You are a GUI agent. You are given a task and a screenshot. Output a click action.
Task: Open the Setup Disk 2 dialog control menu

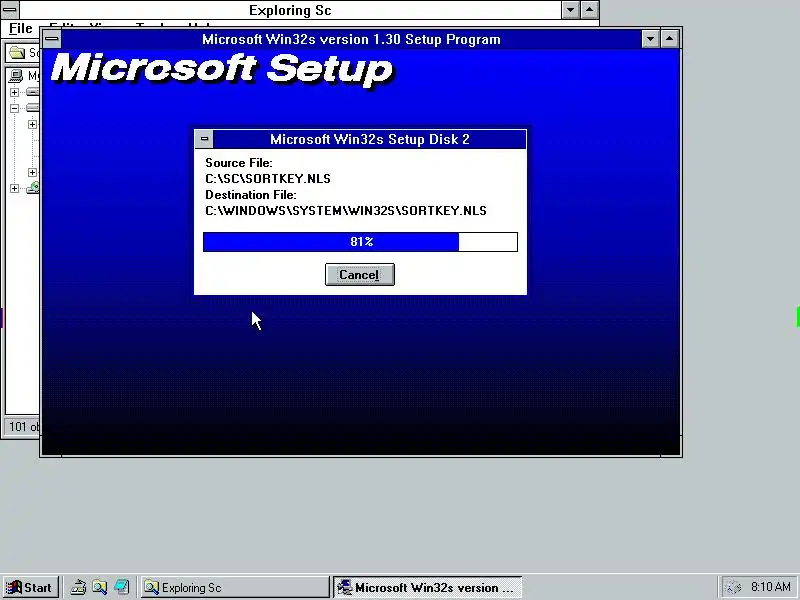pos(204,139)
